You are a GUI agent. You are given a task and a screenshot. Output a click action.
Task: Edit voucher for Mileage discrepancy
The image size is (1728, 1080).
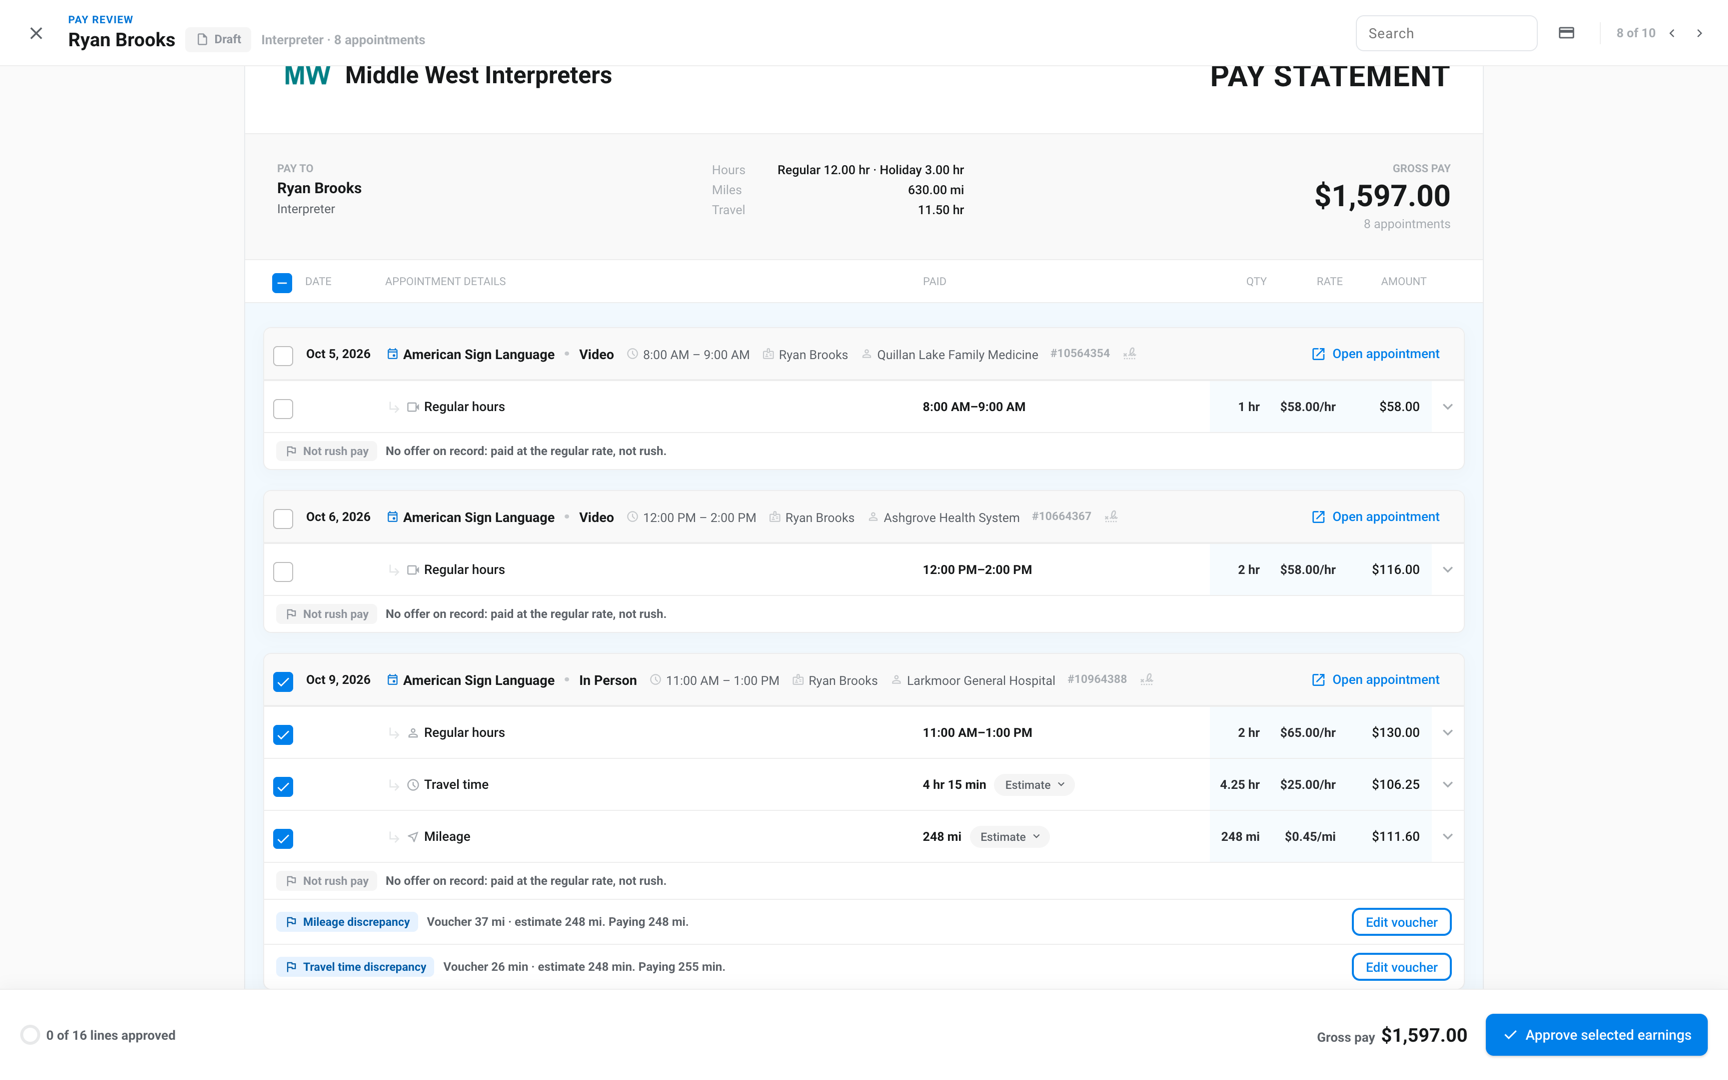point(1401,922)
